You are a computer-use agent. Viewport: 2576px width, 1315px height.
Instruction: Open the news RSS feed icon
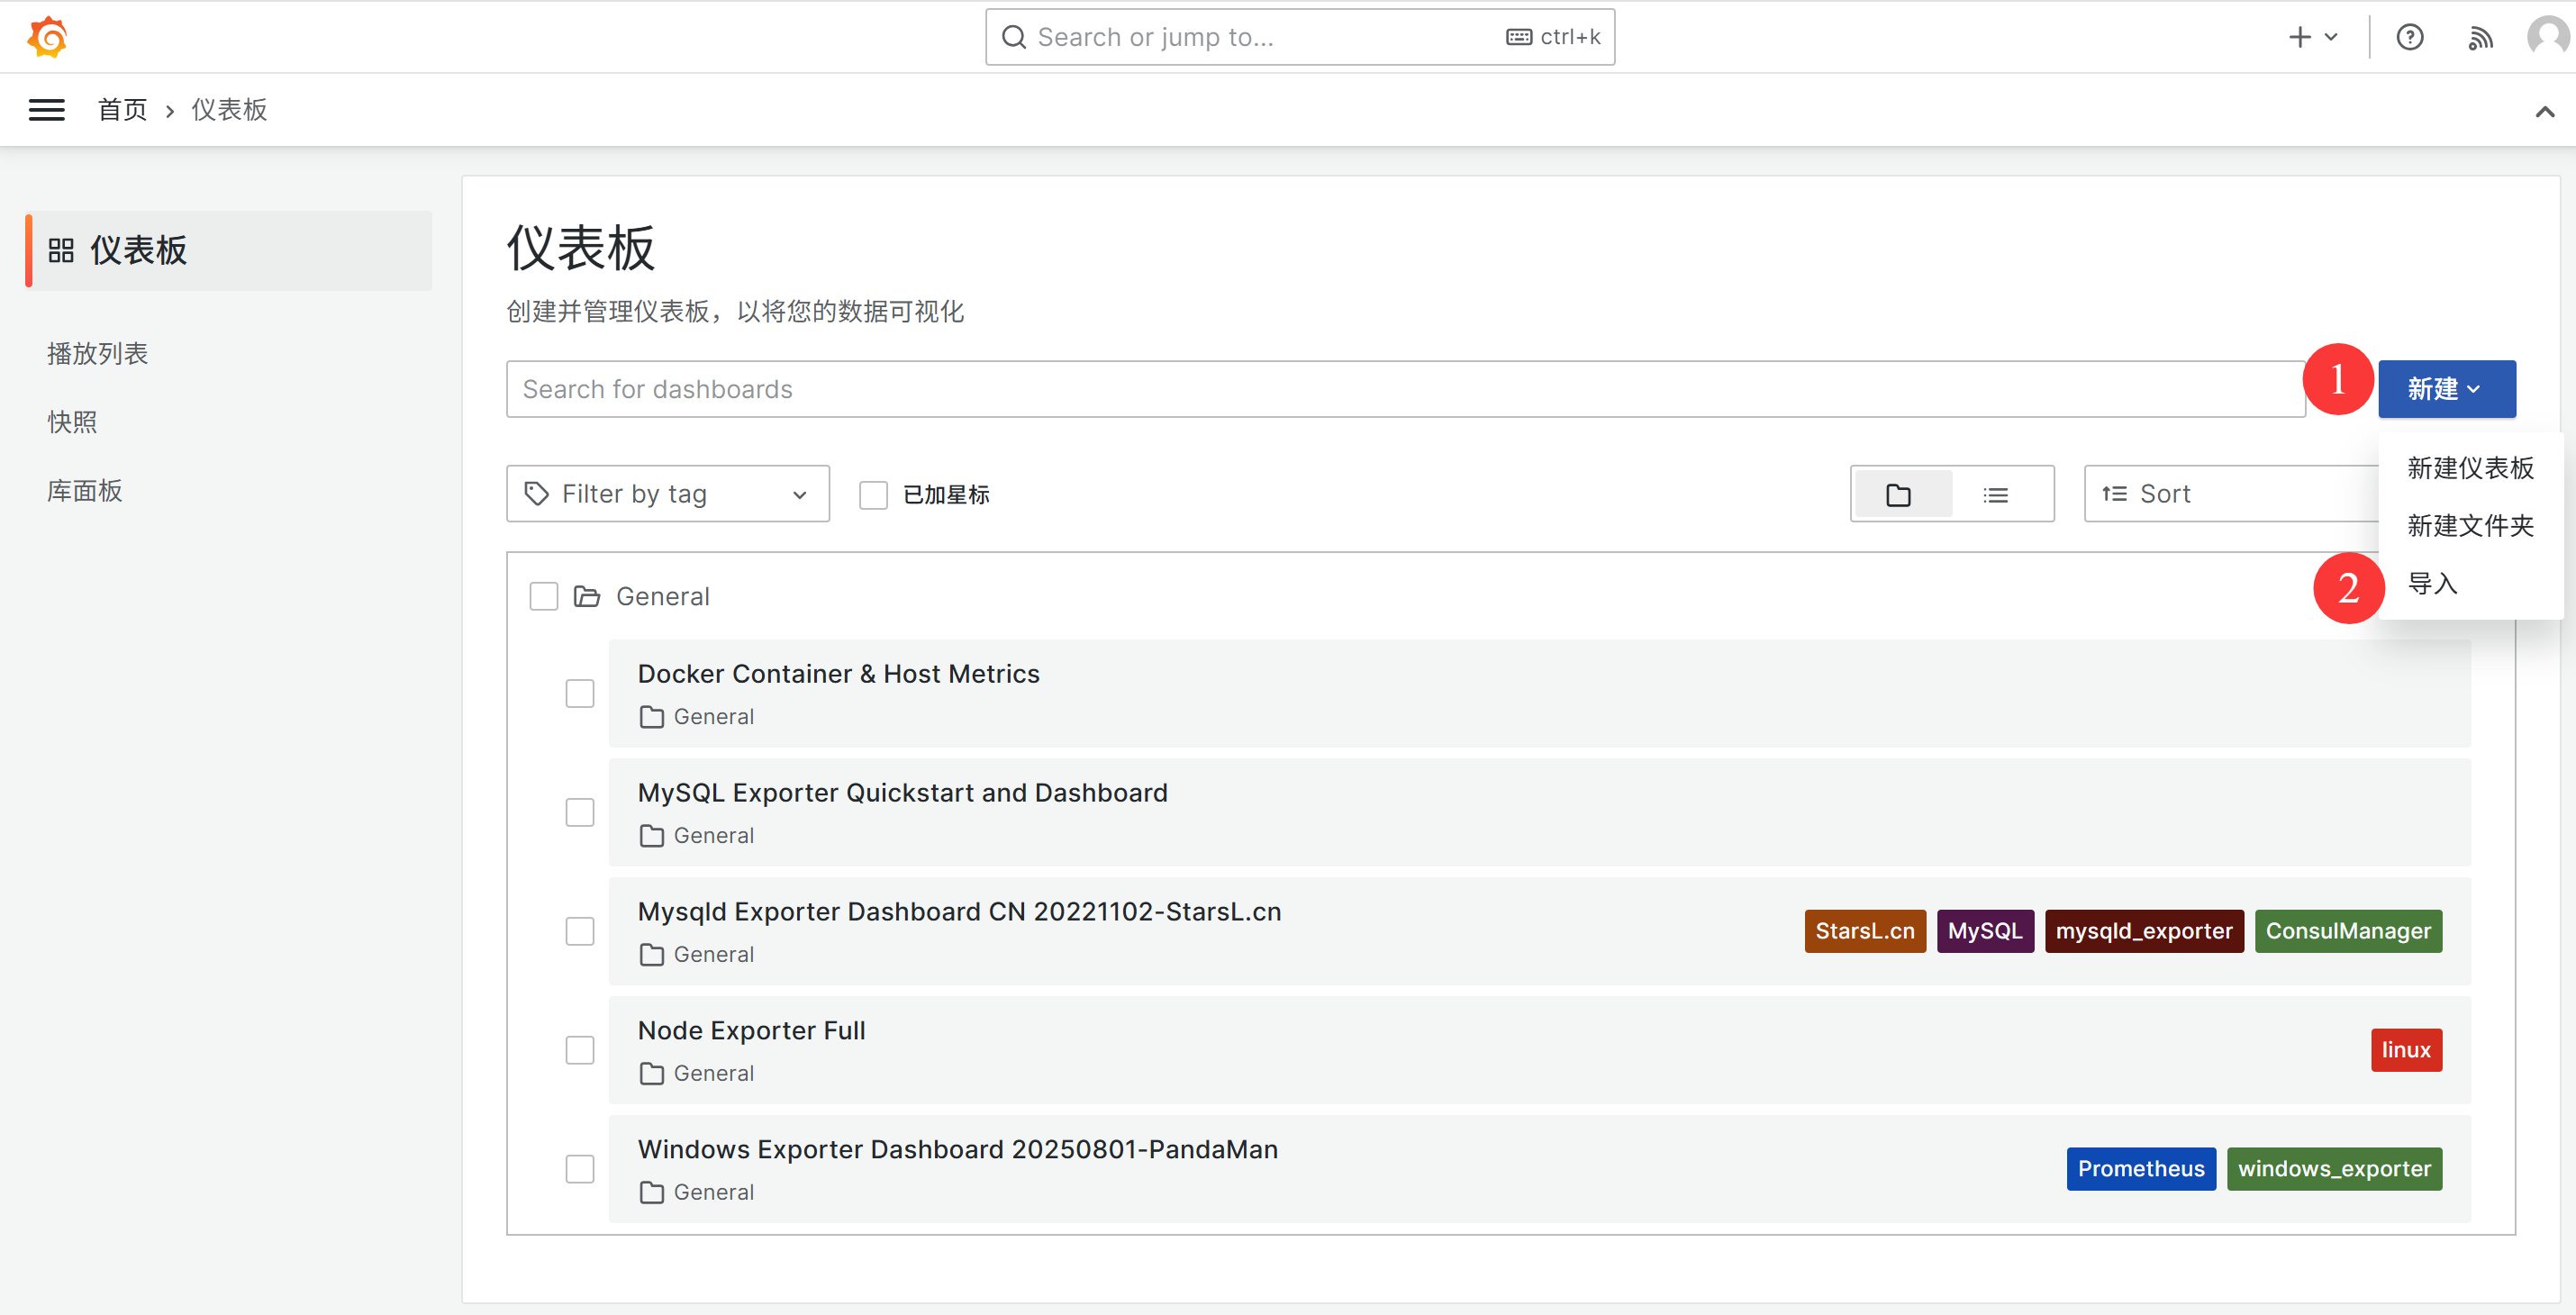click(2480, 37)
